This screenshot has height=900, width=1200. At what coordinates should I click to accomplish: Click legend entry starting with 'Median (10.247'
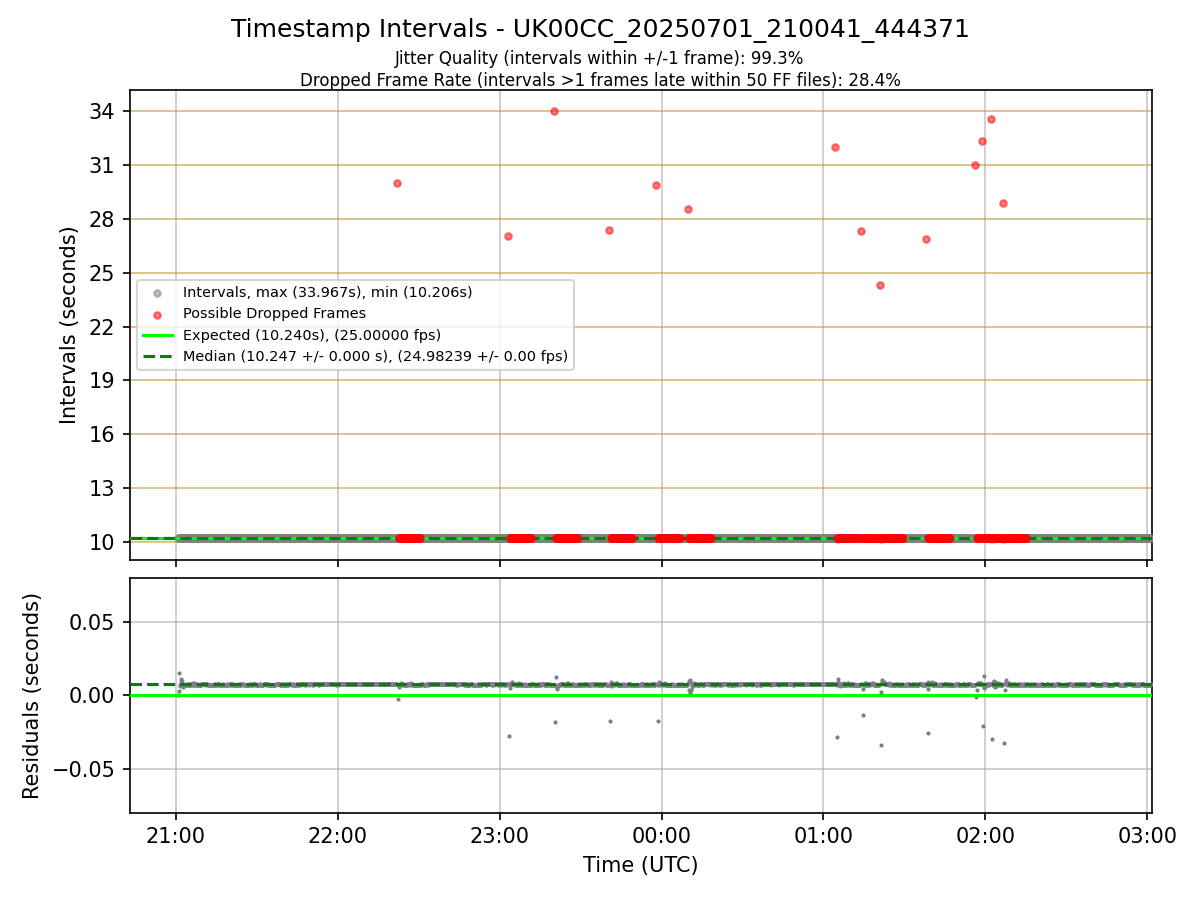pos(375,356)
